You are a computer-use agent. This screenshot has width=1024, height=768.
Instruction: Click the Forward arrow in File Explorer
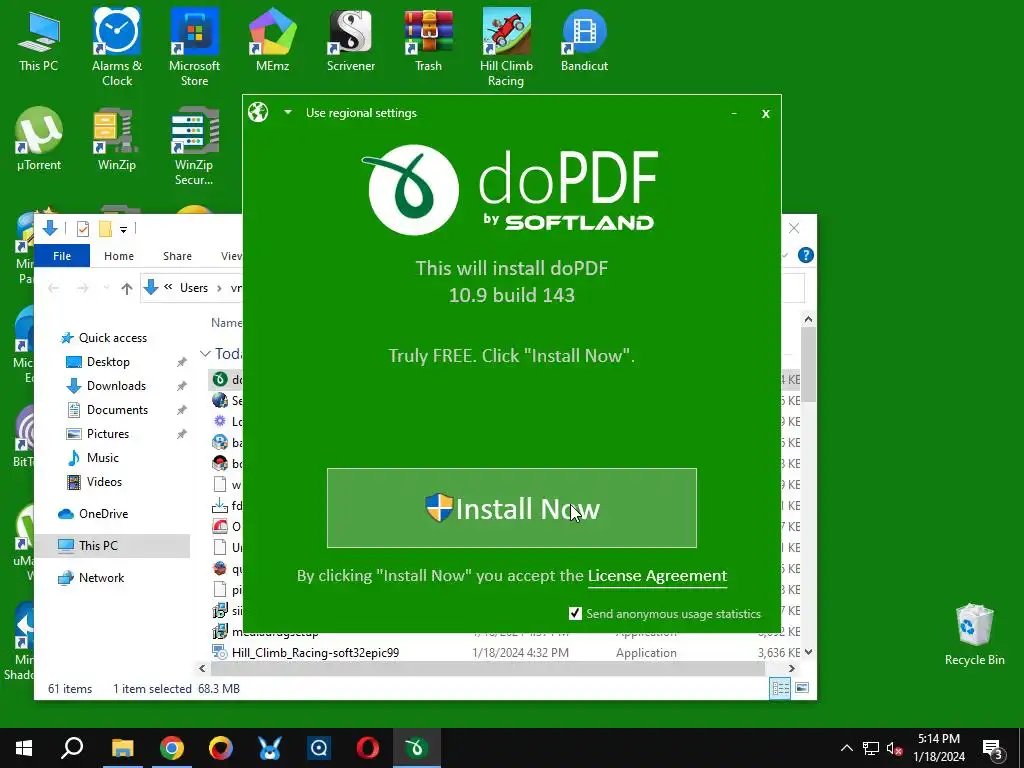82,288
